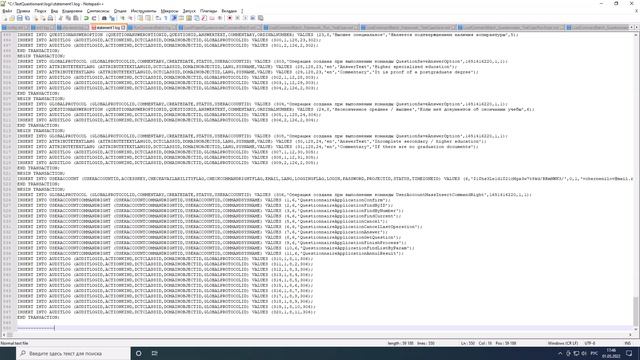Click the Copy toolbar icon

coord(68,18)
